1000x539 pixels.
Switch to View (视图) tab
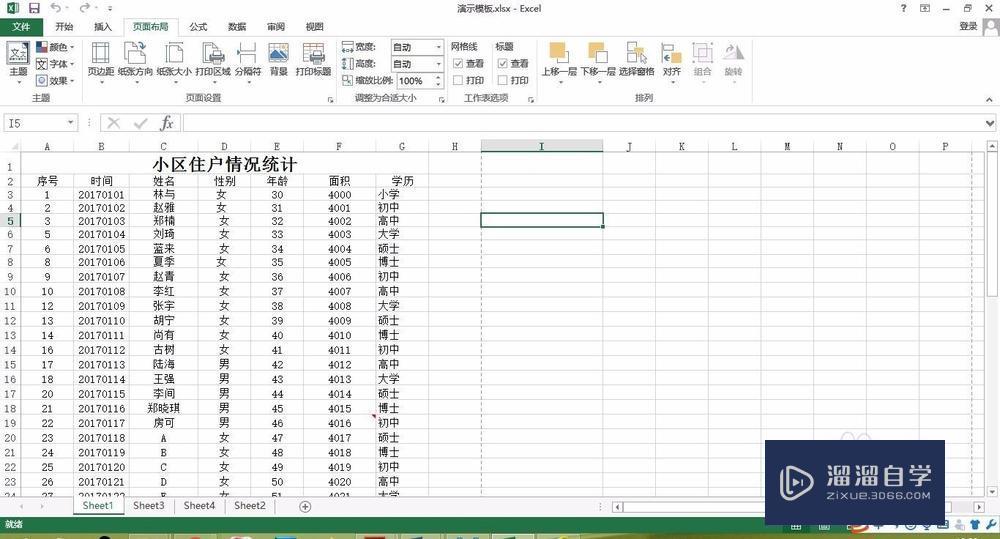pos(314,27)
